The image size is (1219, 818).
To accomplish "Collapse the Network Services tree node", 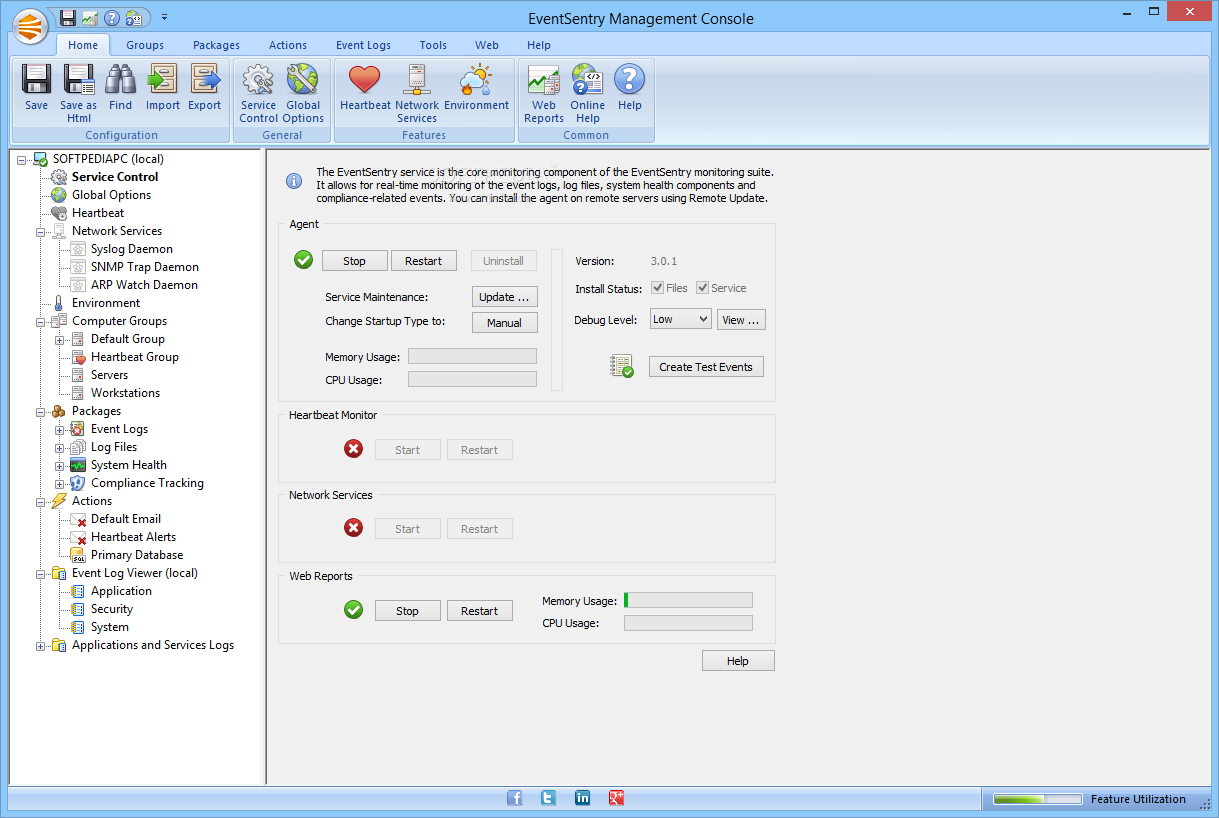I will coord(41,231).
